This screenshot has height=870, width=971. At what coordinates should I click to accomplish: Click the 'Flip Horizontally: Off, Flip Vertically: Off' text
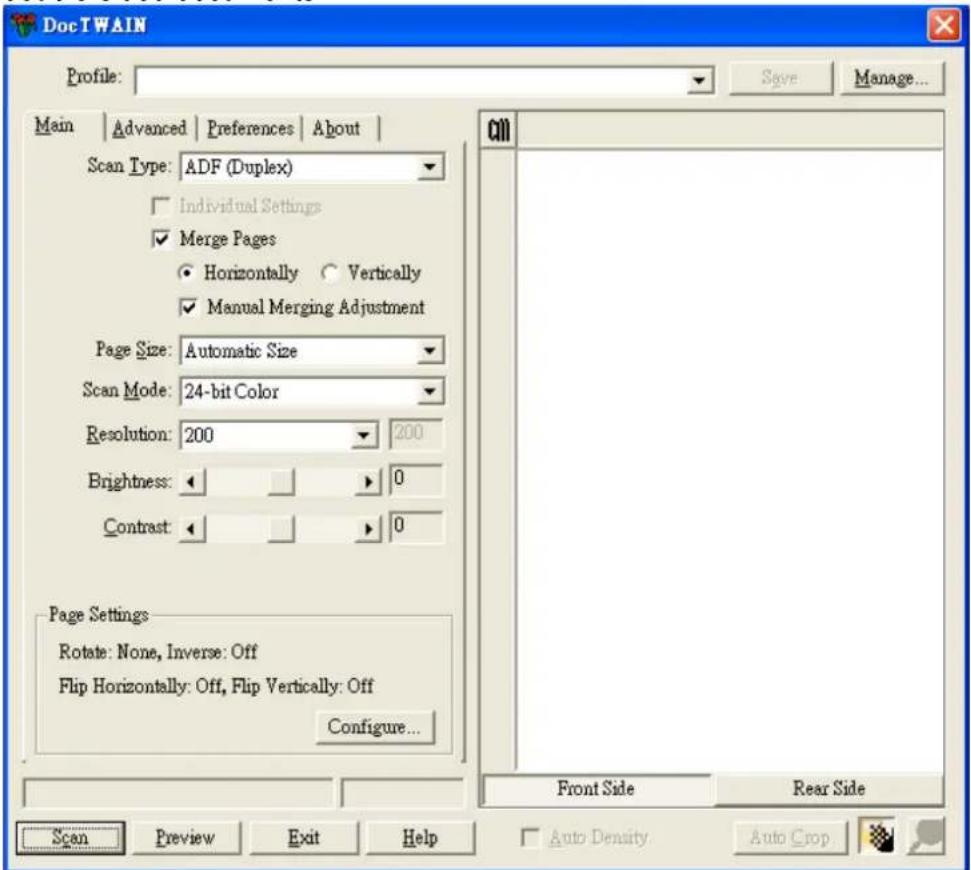pos(216,686)
